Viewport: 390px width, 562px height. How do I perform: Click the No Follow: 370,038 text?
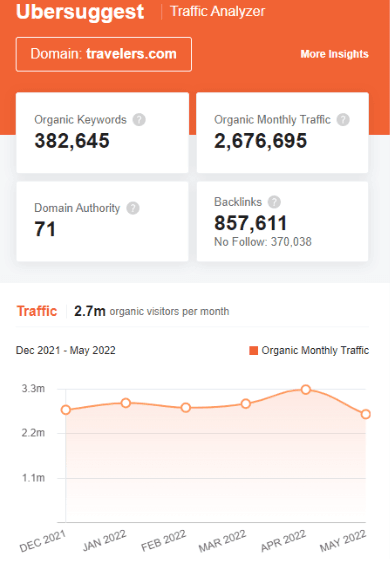(263, 242)
